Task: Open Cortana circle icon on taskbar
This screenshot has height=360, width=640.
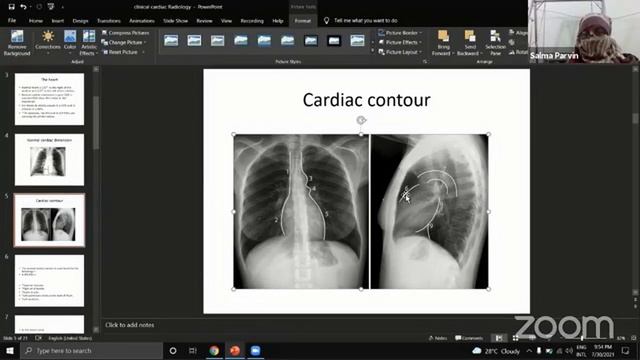Action: point(173,351)
